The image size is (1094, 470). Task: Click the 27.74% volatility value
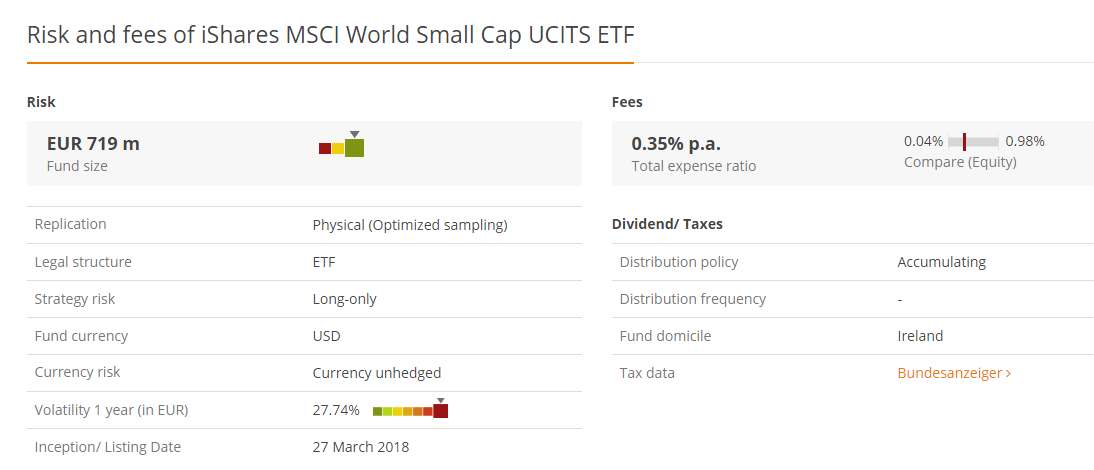click(x=336, y=410)
